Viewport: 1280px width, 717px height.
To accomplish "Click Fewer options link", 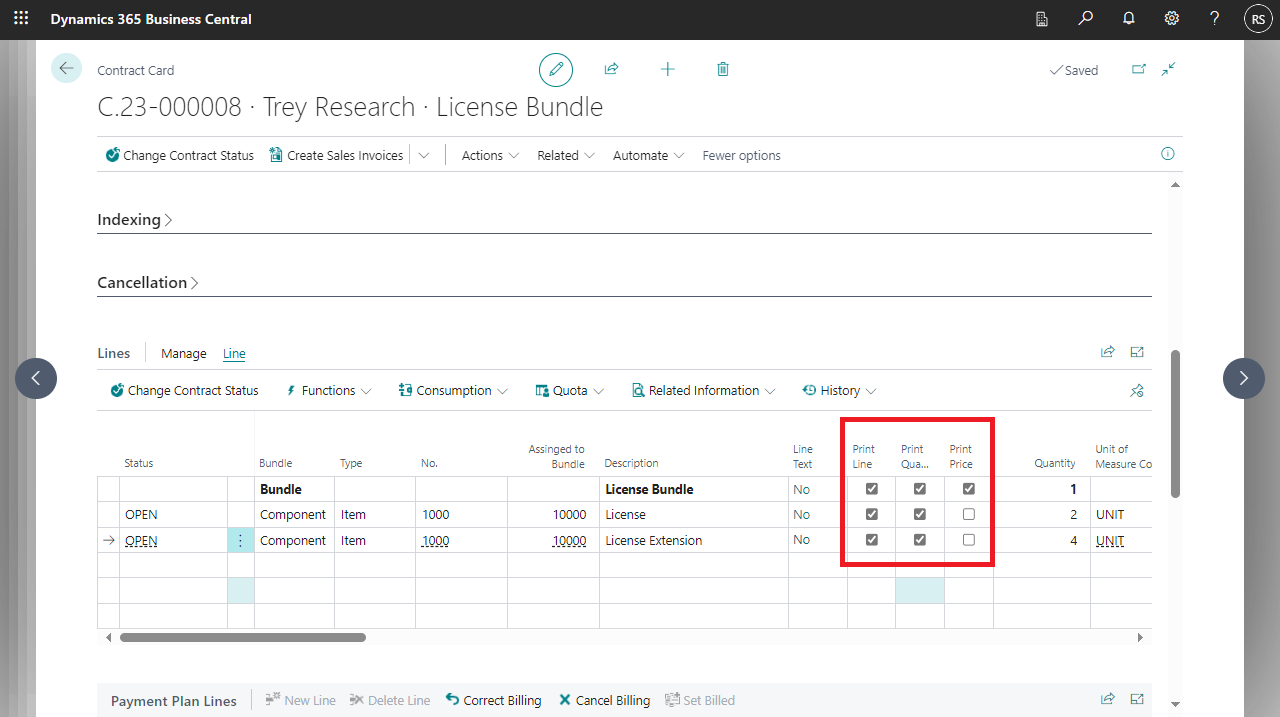I will 741,156.
